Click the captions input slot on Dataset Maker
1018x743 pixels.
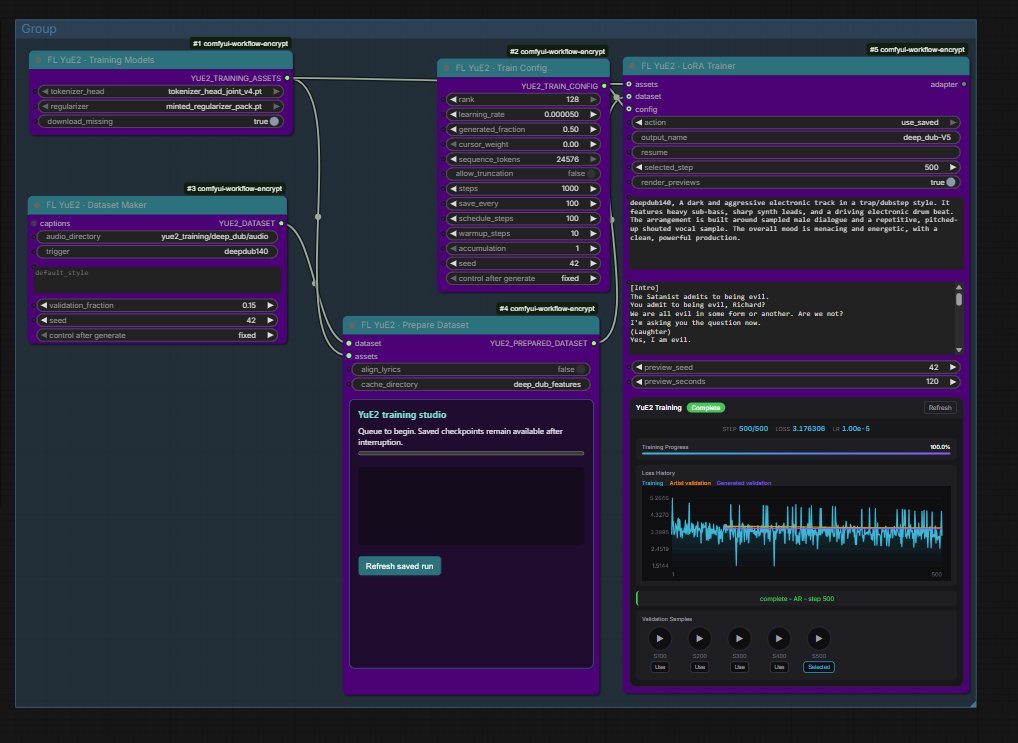pyautogui.click(x=34, y=223)
